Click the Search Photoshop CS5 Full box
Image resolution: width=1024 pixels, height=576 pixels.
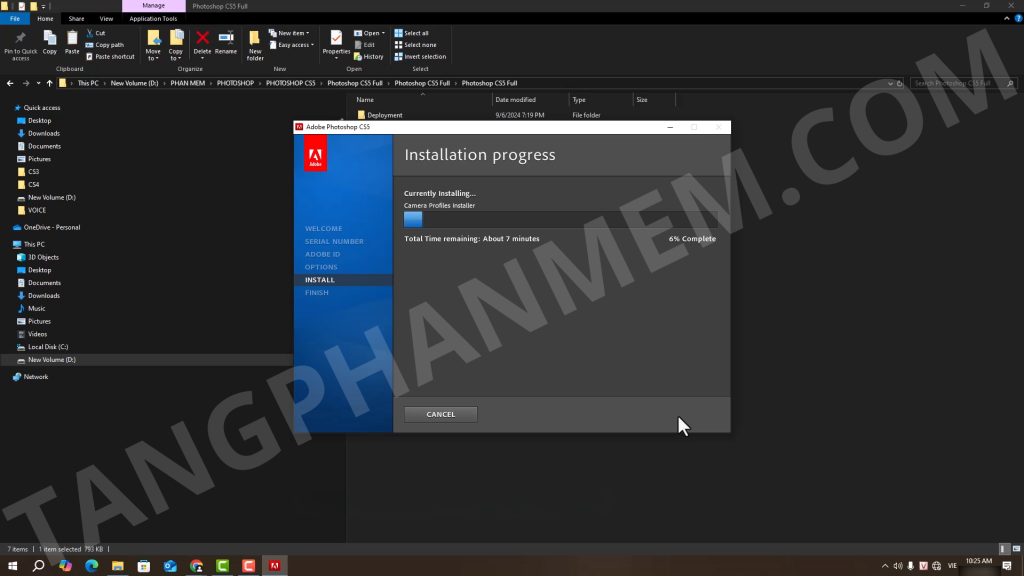click(x=960, y=83)
